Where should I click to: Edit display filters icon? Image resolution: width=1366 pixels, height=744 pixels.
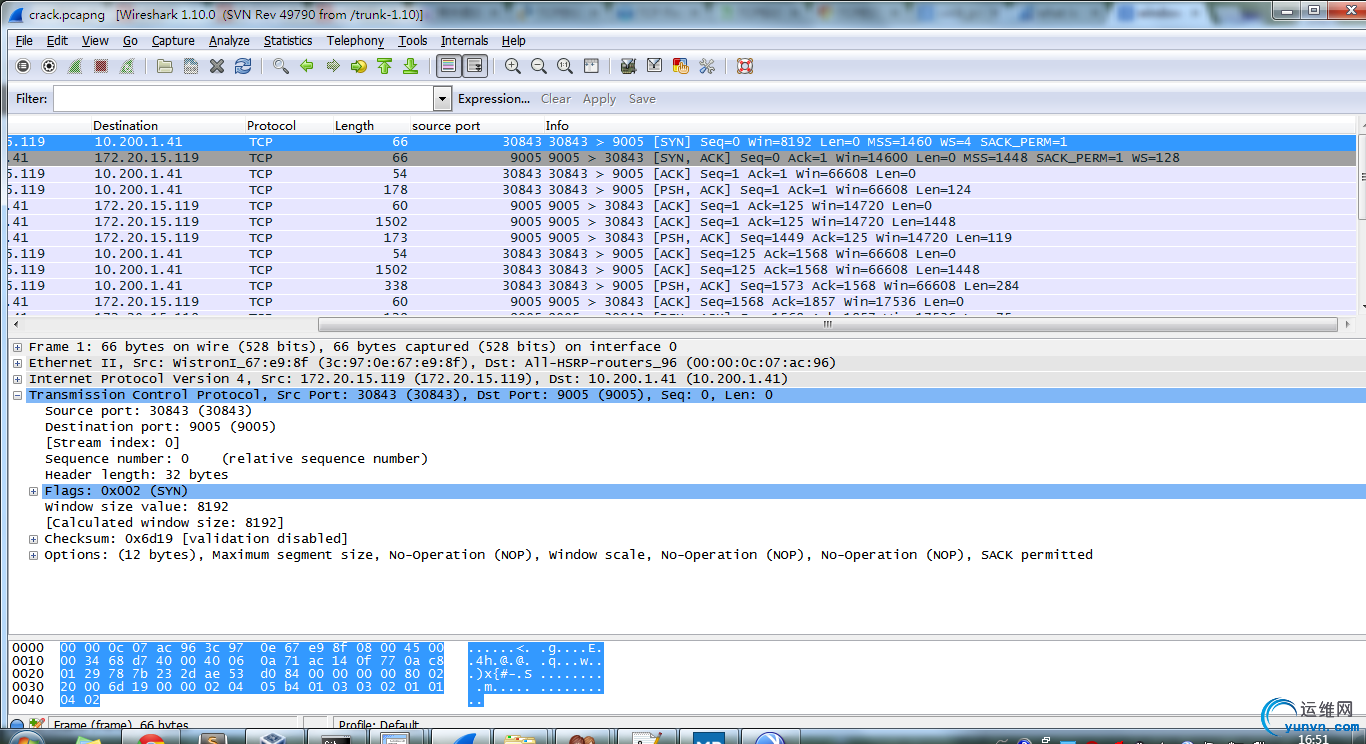[x=655, y=66]
